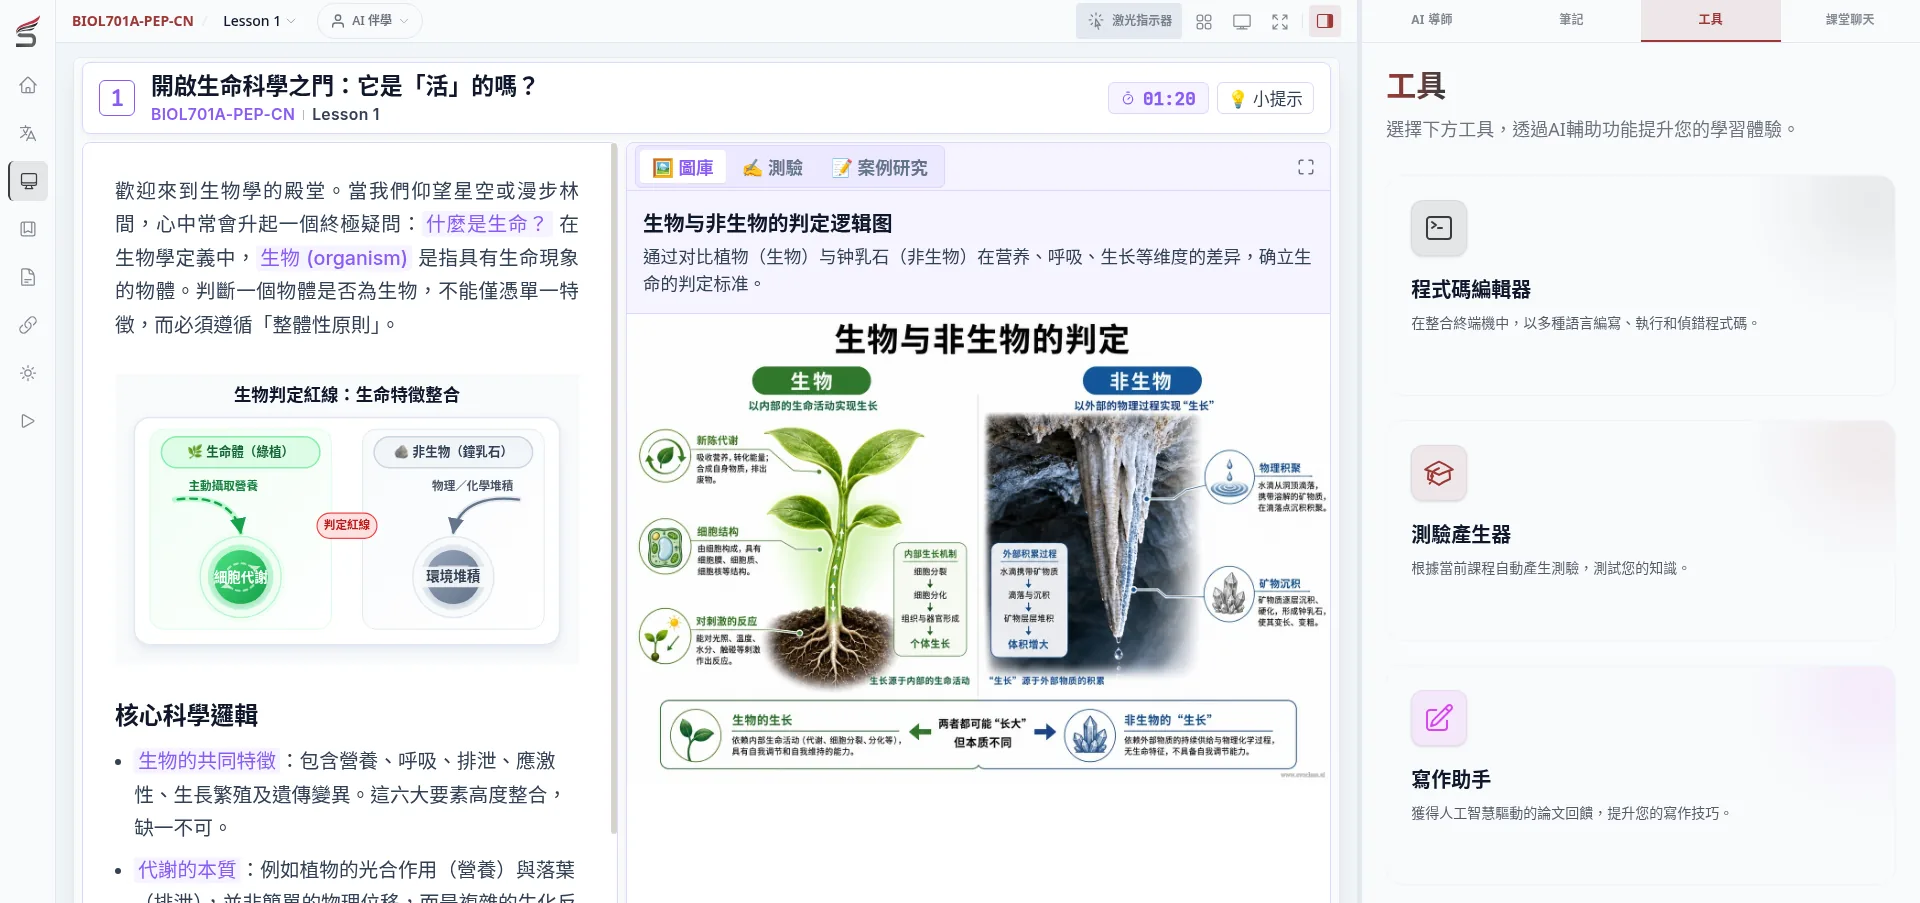Image resolution: width=1920 pixels, height=903 pixels.
Task: Click the highlighted term 什麼是生命？
Action: click(486, 224)
